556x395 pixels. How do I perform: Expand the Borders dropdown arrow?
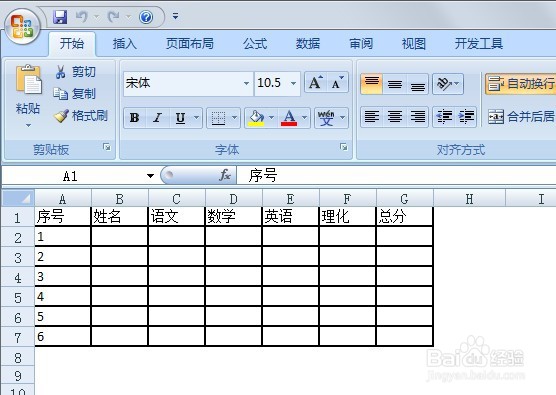(x=235, y=117)
